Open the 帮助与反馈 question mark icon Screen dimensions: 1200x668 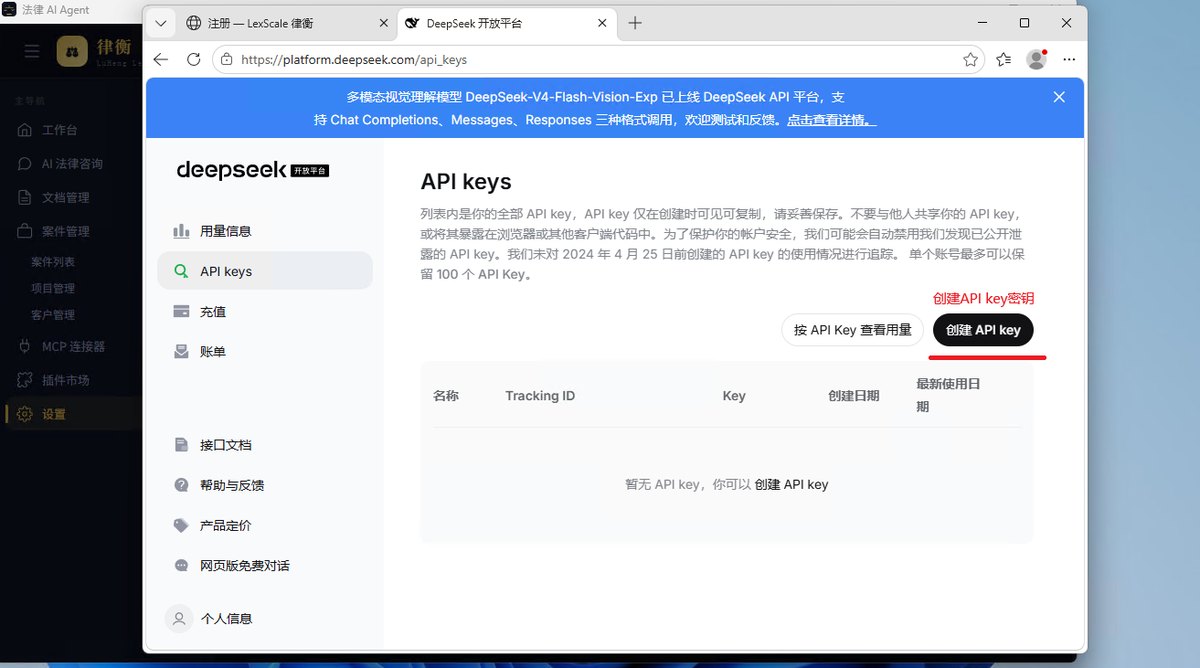point(181,485)
